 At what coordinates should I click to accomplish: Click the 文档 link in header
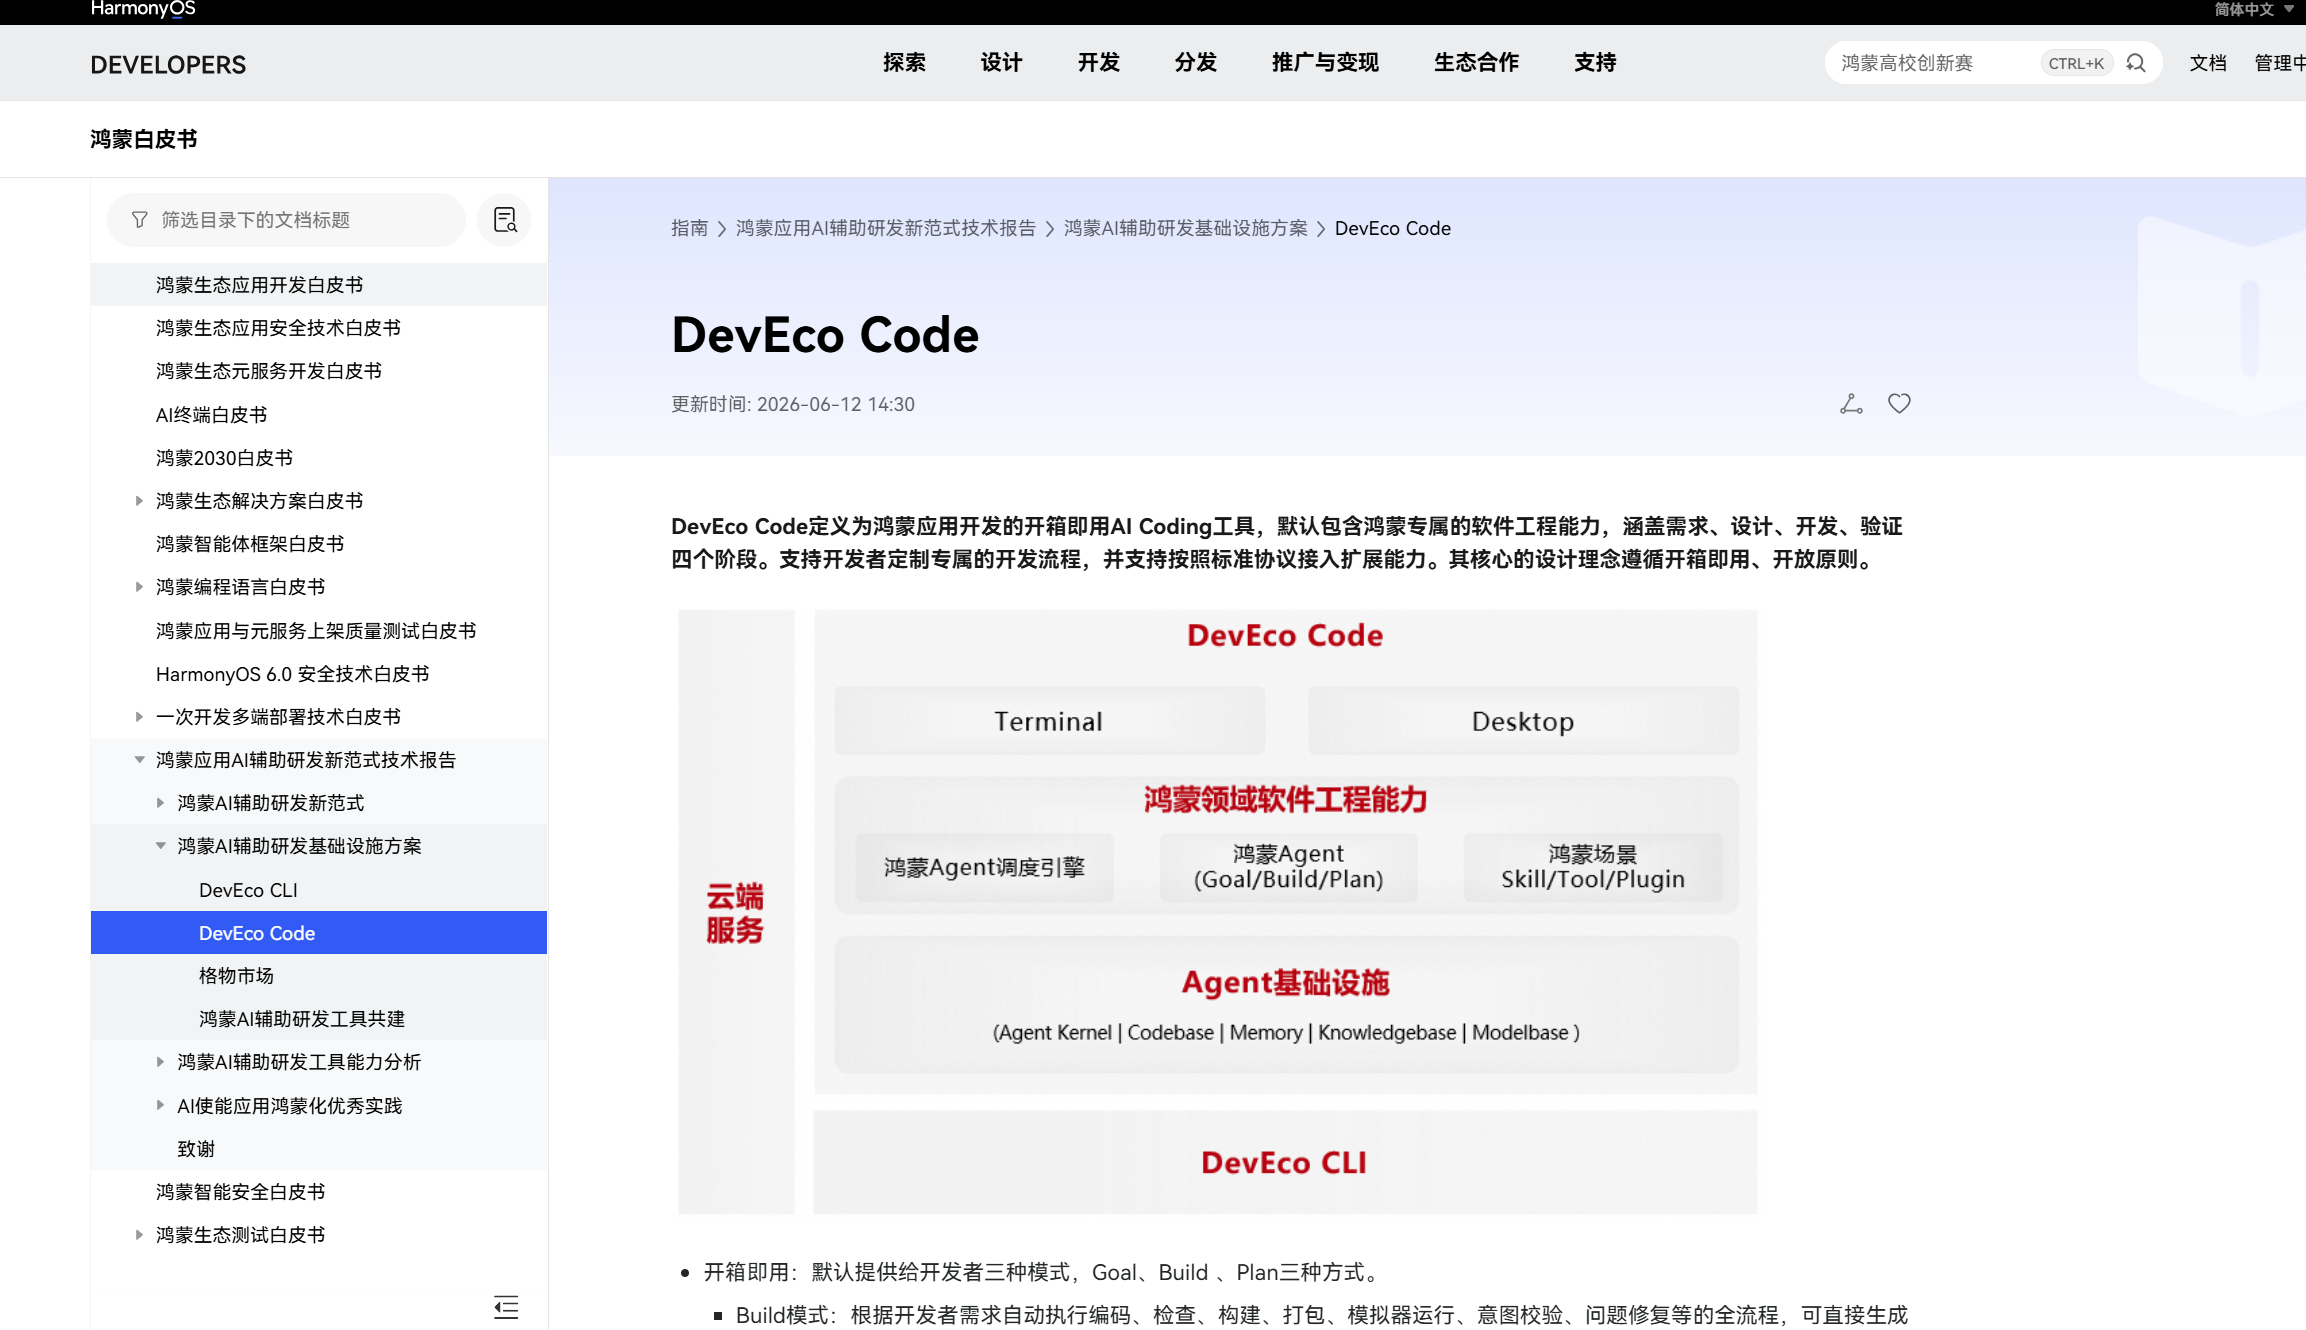pyautogui.click(x=2208, y=63)
